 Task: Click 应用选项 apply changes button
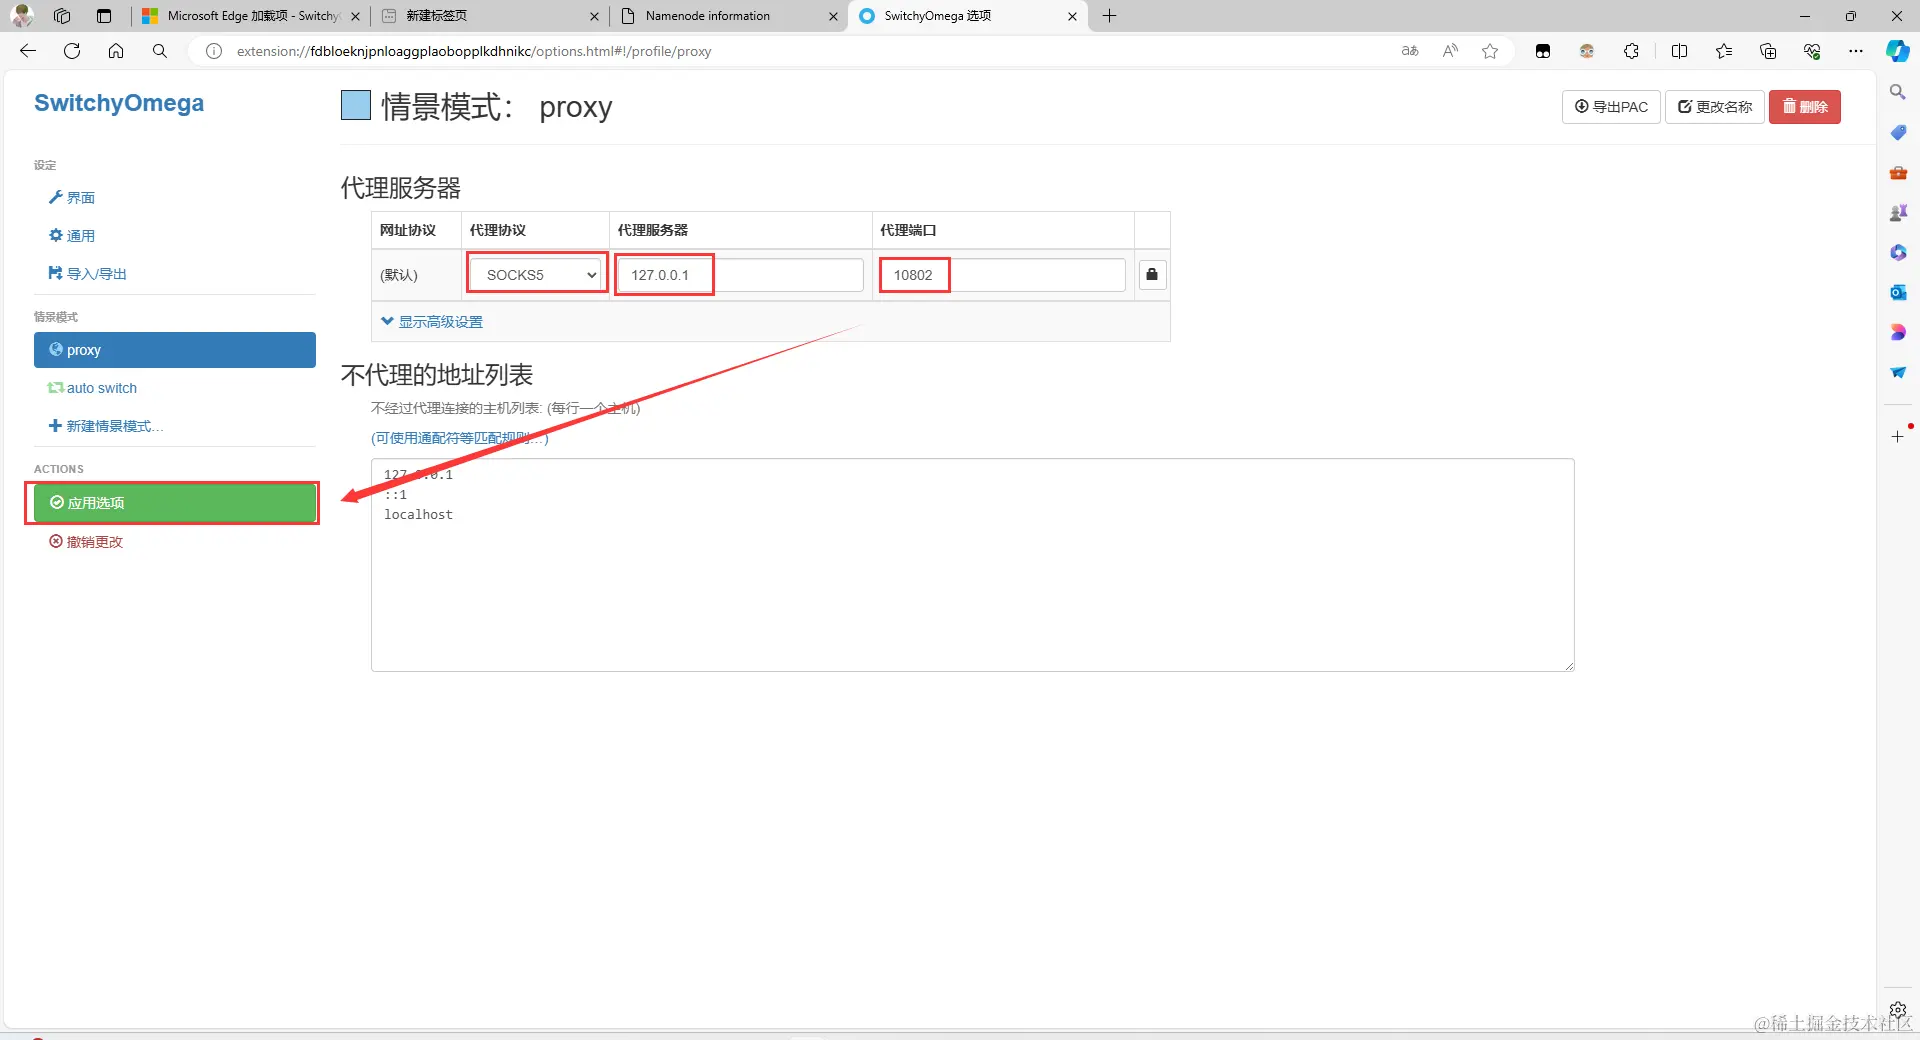click(175, 503)
